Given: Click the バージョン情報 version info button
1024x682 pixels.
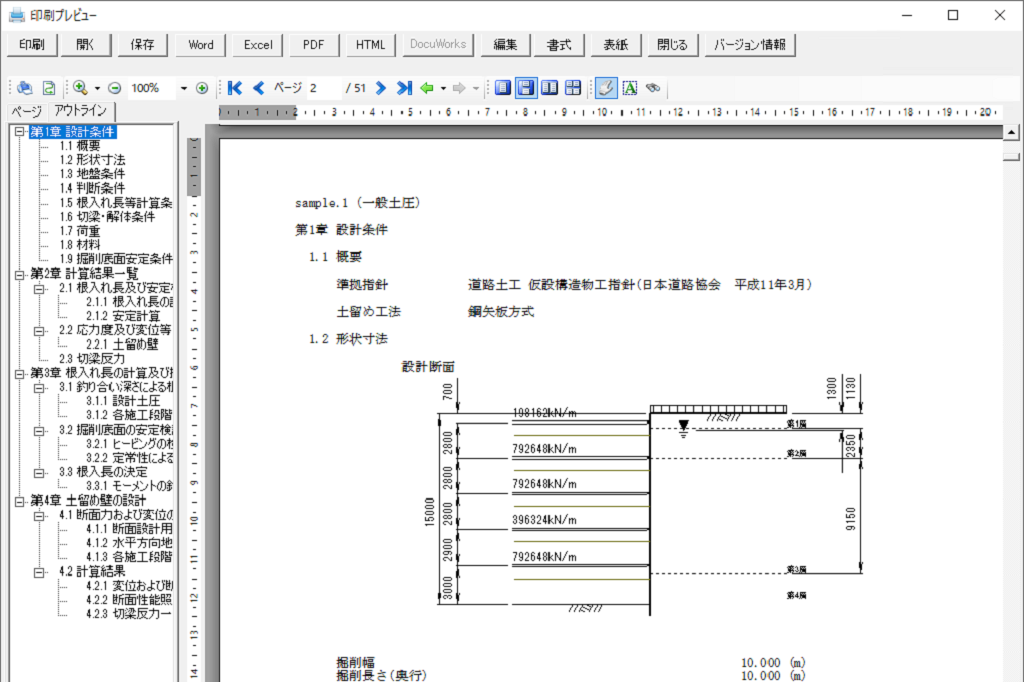Looking at the screenshot, I should coord(750,44).
